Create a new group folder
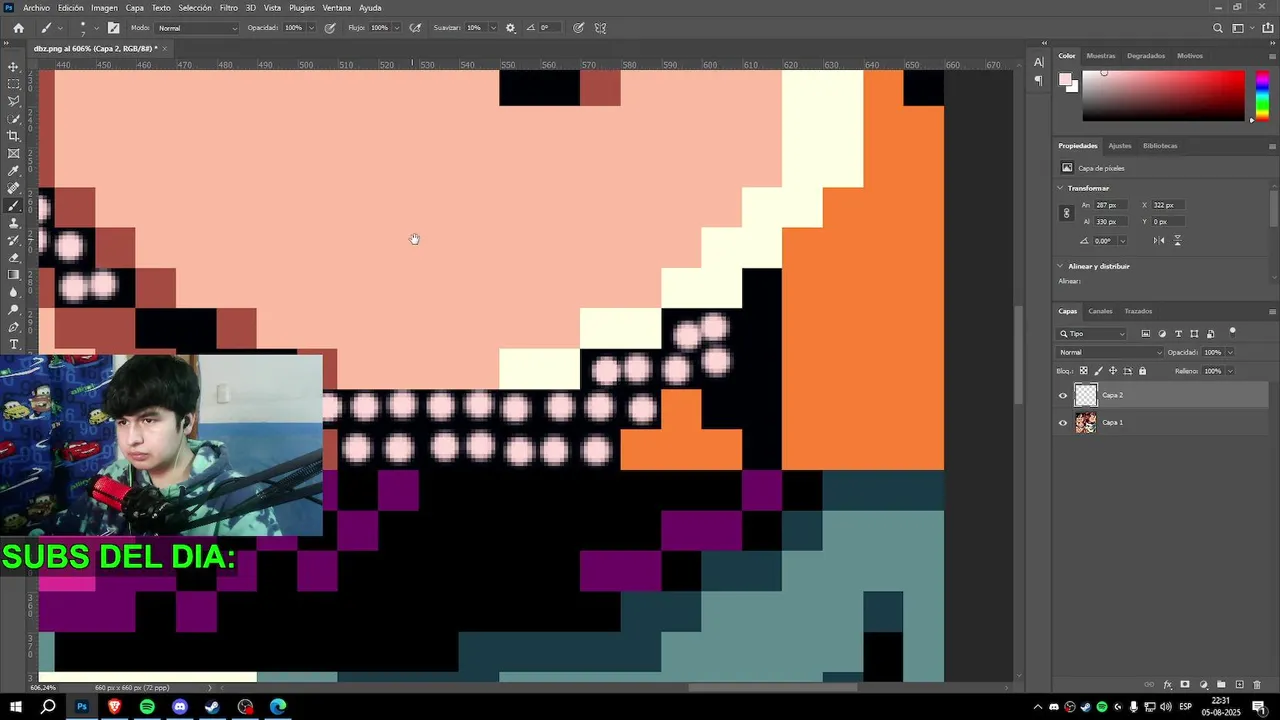 (1221, 685)
